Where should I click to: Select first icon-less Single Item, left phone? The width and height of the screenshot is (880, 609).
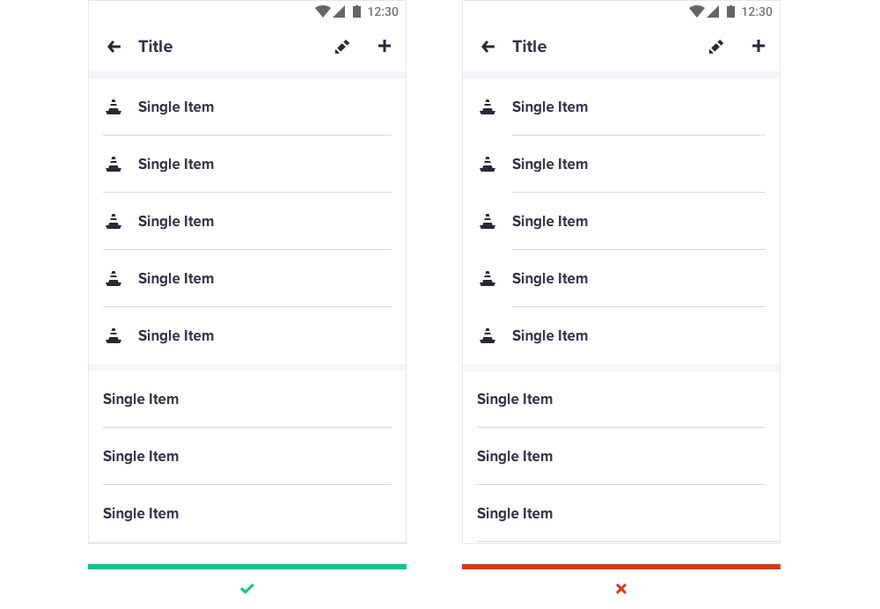click(247, 399)
